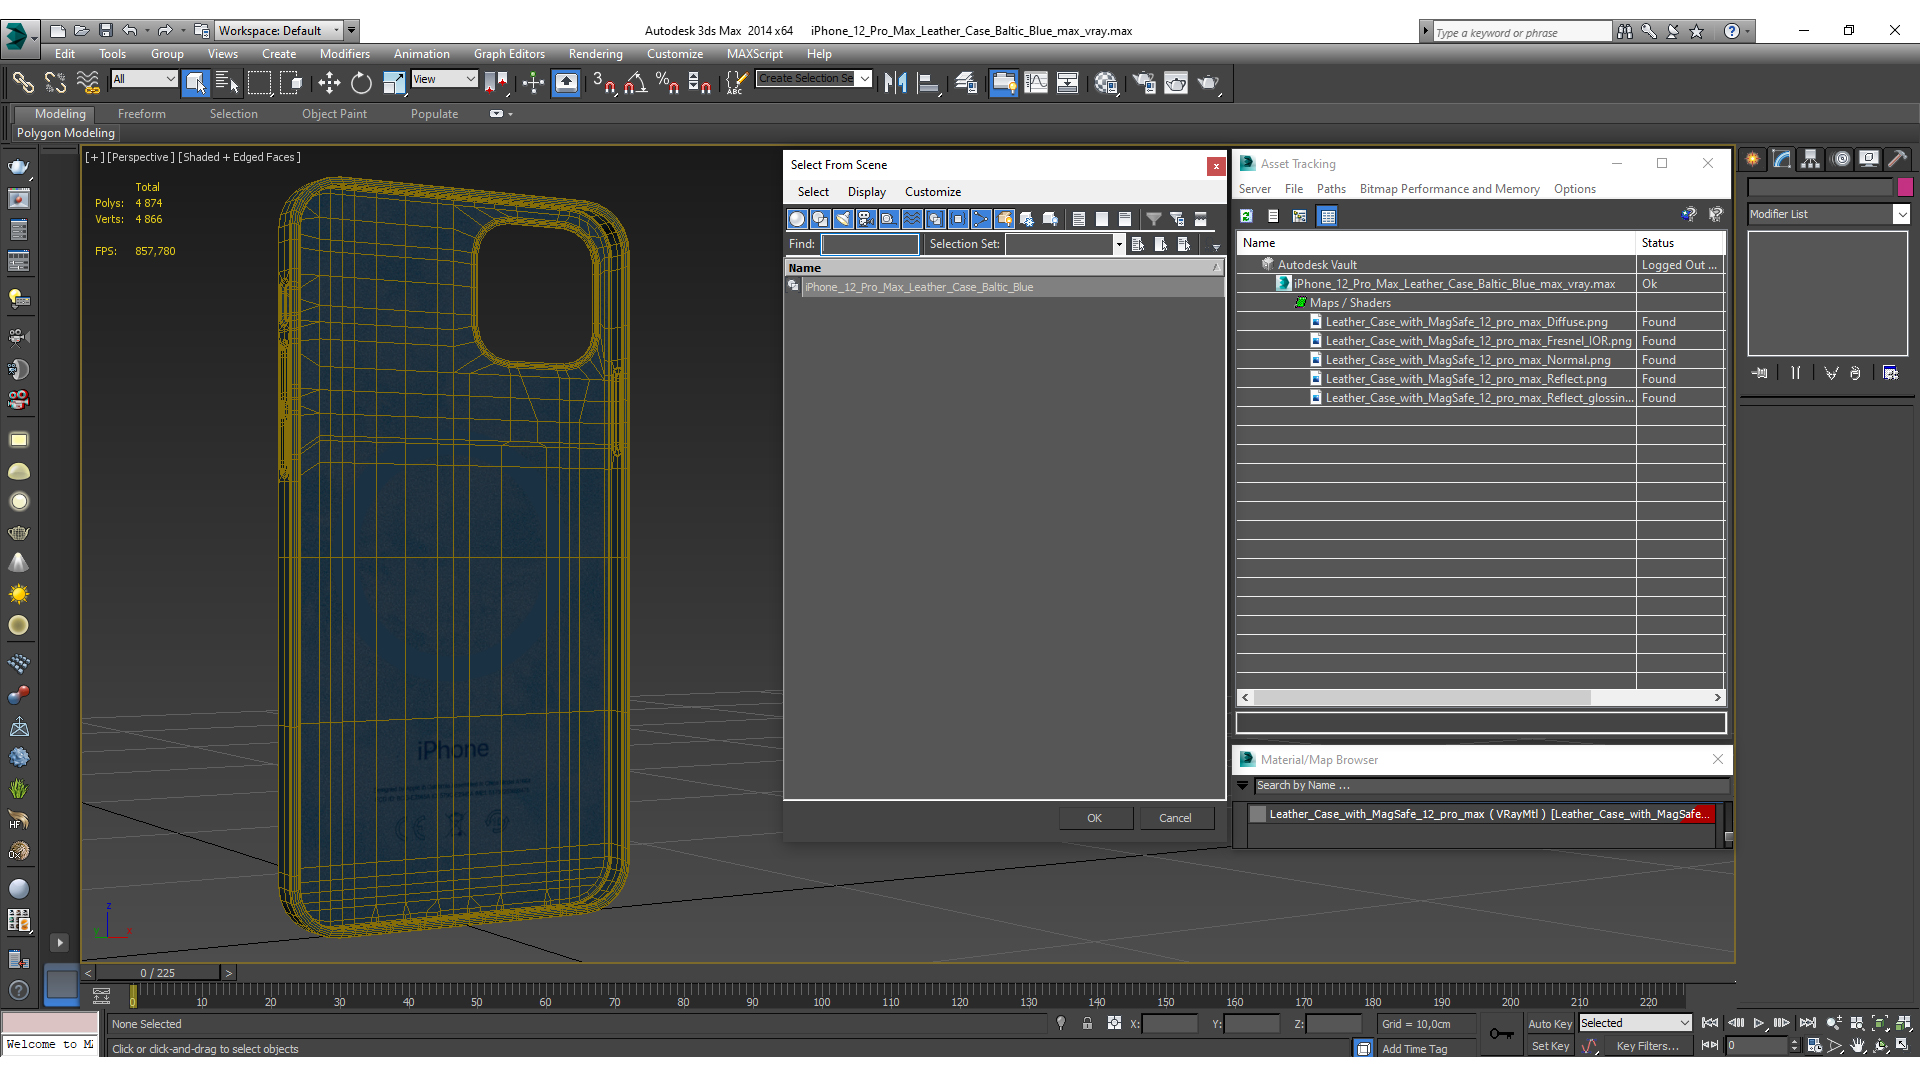Open Key Filters dialog button
1920x1080 pixels.
coord(1647,1046)
